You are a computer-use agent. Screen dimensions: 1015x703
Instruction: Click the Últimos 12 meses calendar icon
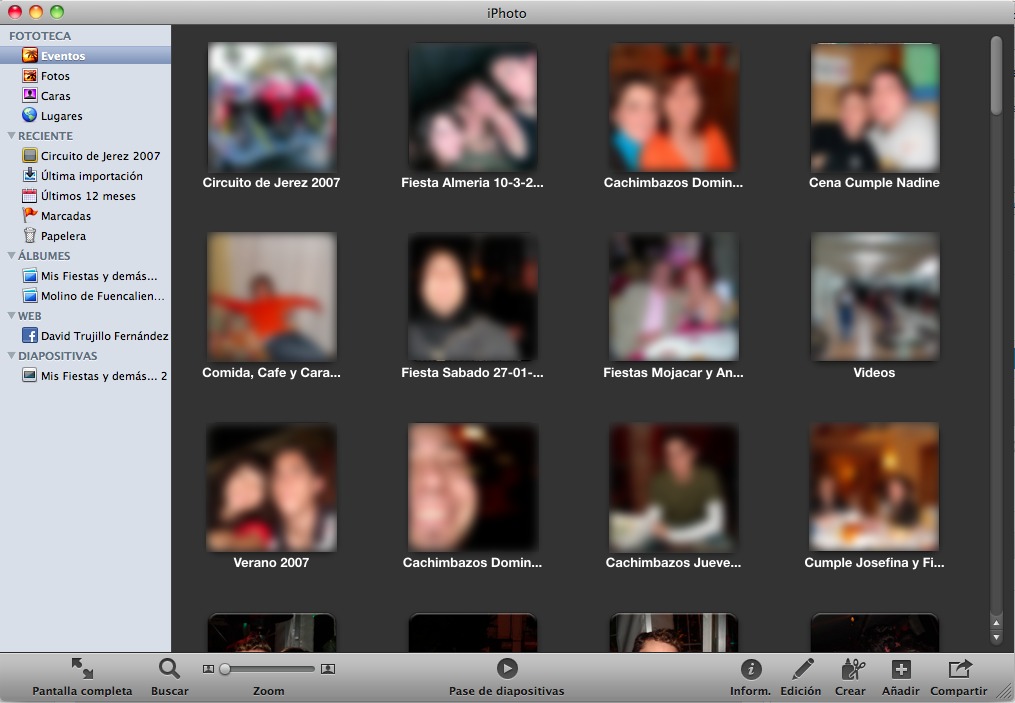pyautogui.click(x=30, y=195)
